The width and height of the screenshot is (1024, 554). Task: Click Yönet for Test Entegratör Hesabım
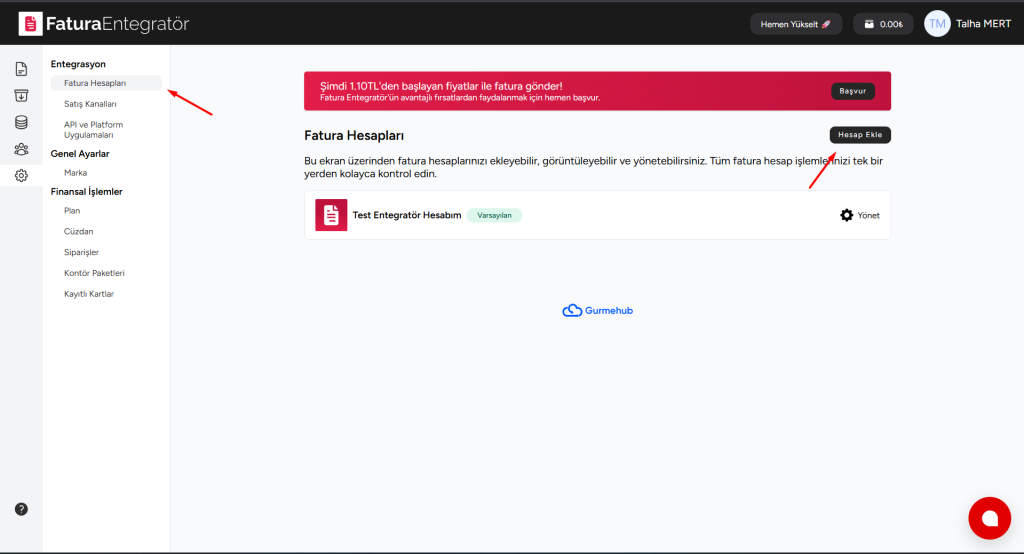pyautogui.click(x=860, y=215)
